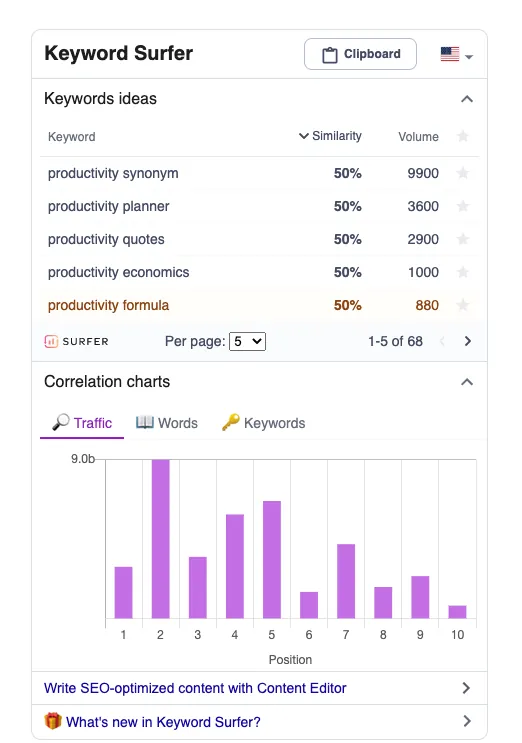Click the star icon in Volume header

click(x=463, y=136)
